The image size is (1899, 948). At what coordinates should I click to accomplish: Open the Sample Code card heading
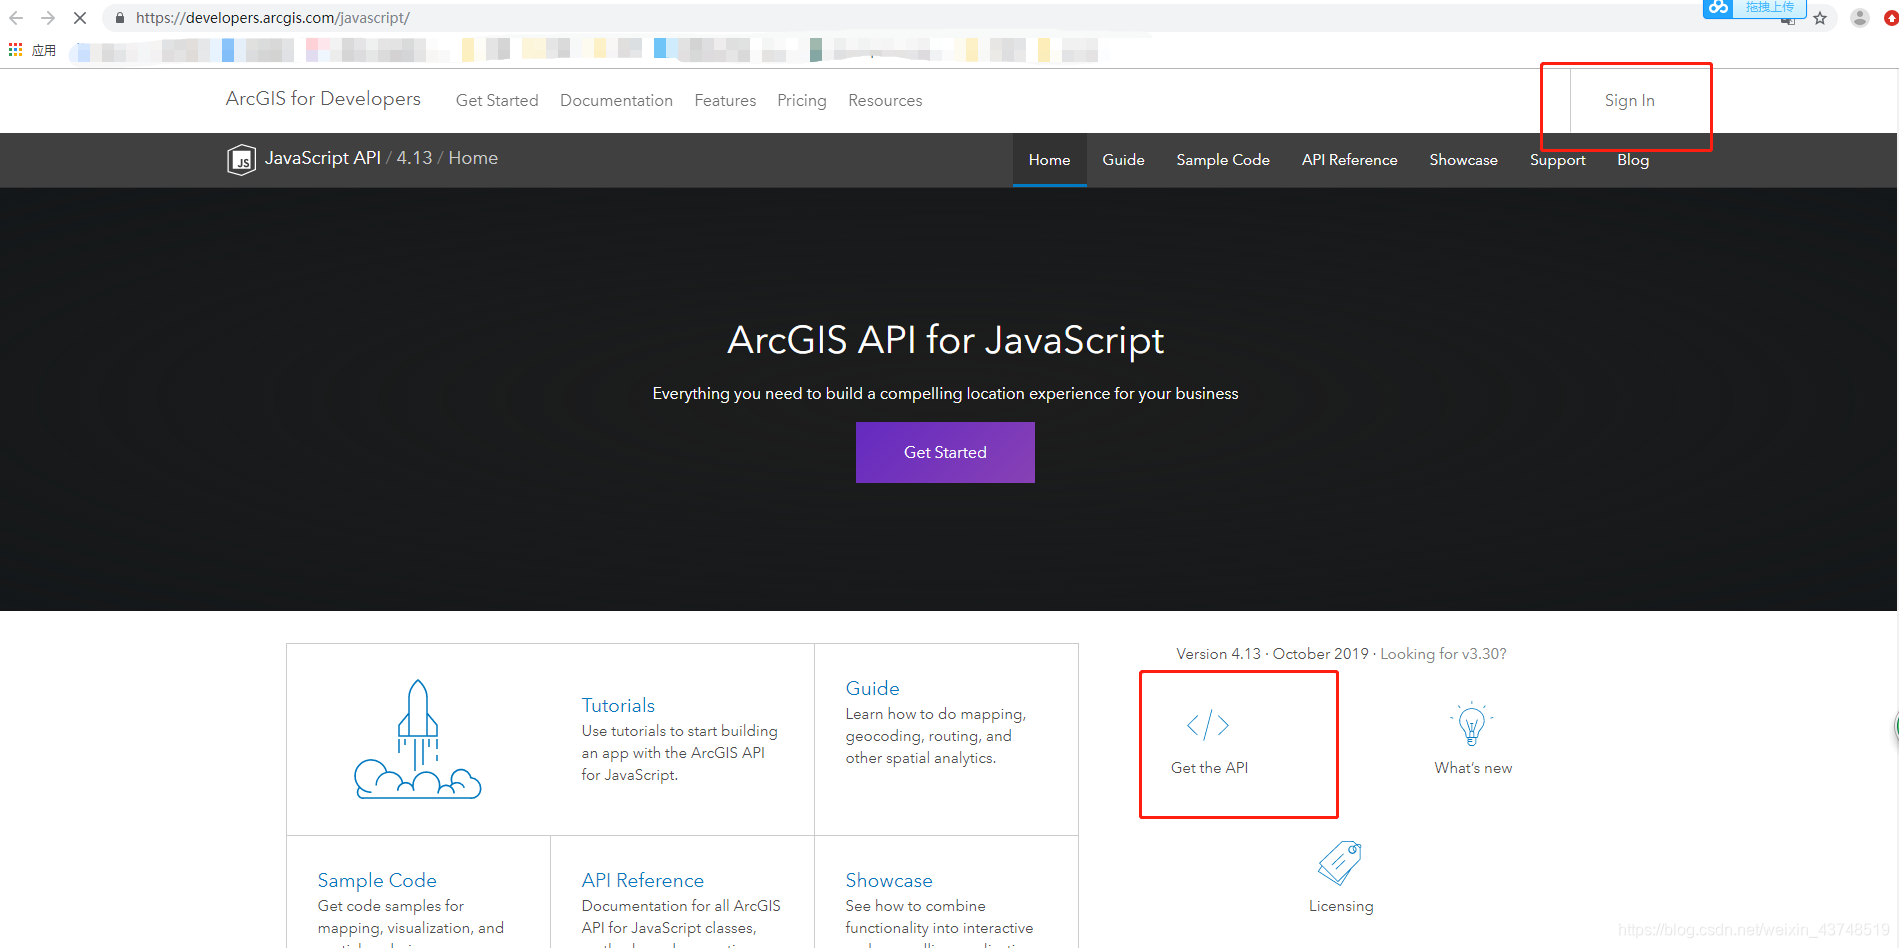[x=377, y=880]
